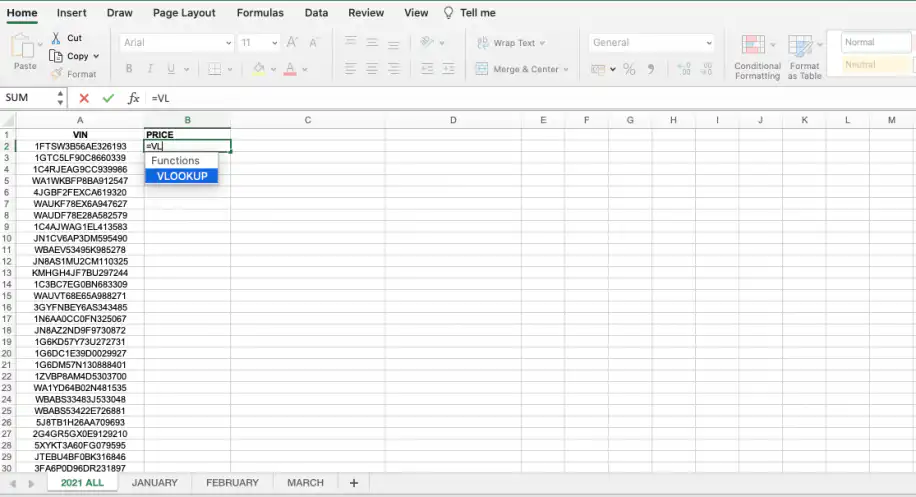
Task: Apply comma style number format
Action: tap(651, 69)
